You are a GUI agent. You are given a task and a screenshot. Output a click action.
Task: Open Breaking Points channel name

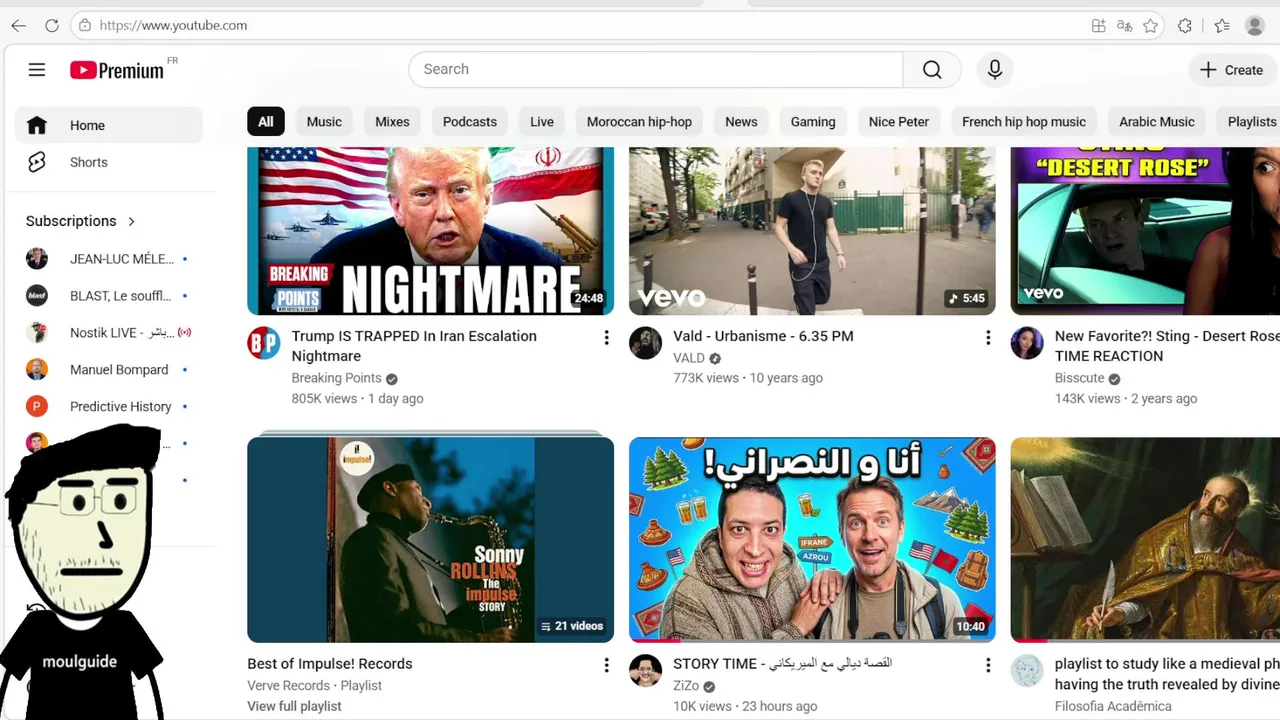coord(336,378)
